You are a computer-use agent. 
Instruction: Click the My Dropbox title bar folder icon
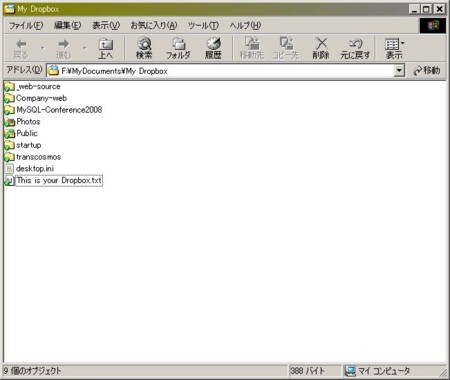(10, 8)
